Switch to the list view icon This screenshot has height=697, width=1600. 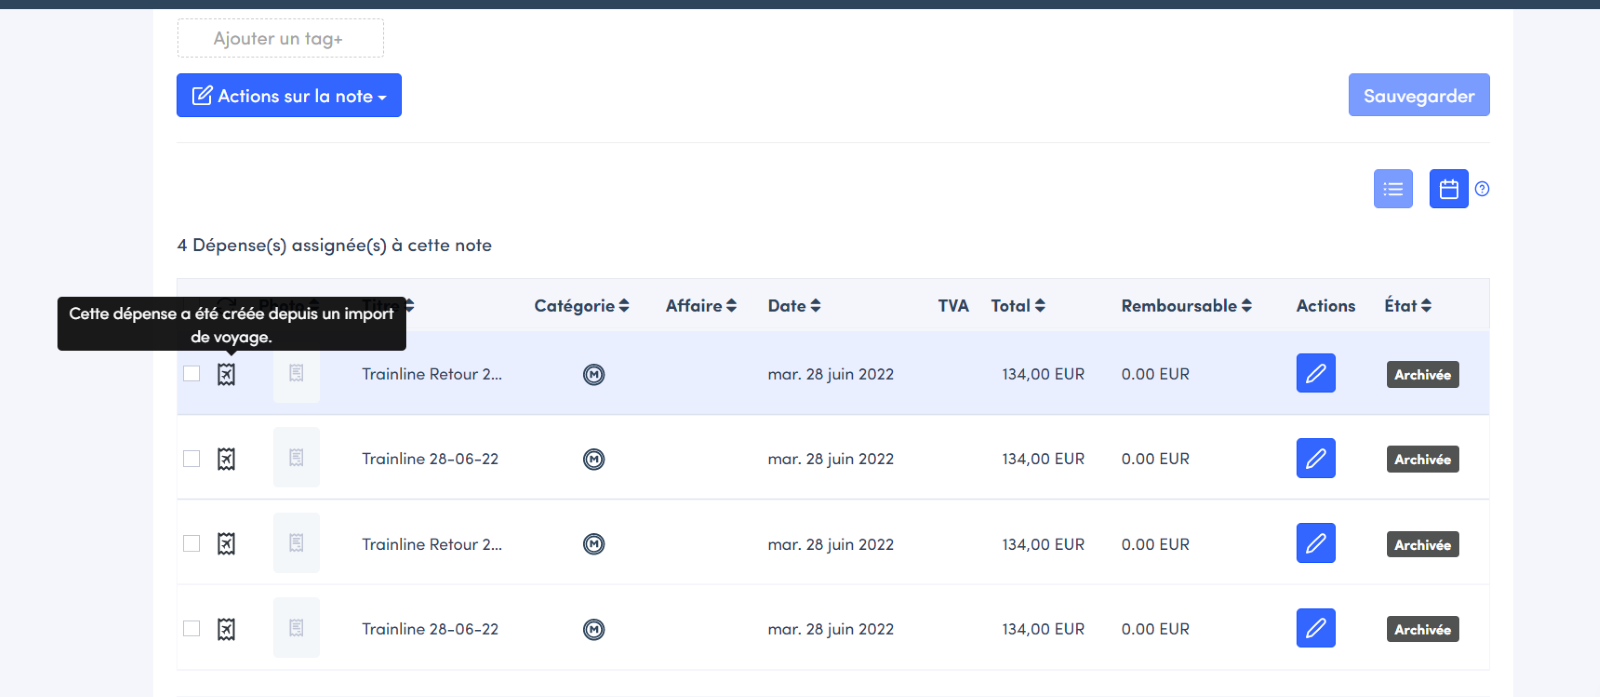pos(1393,188)
